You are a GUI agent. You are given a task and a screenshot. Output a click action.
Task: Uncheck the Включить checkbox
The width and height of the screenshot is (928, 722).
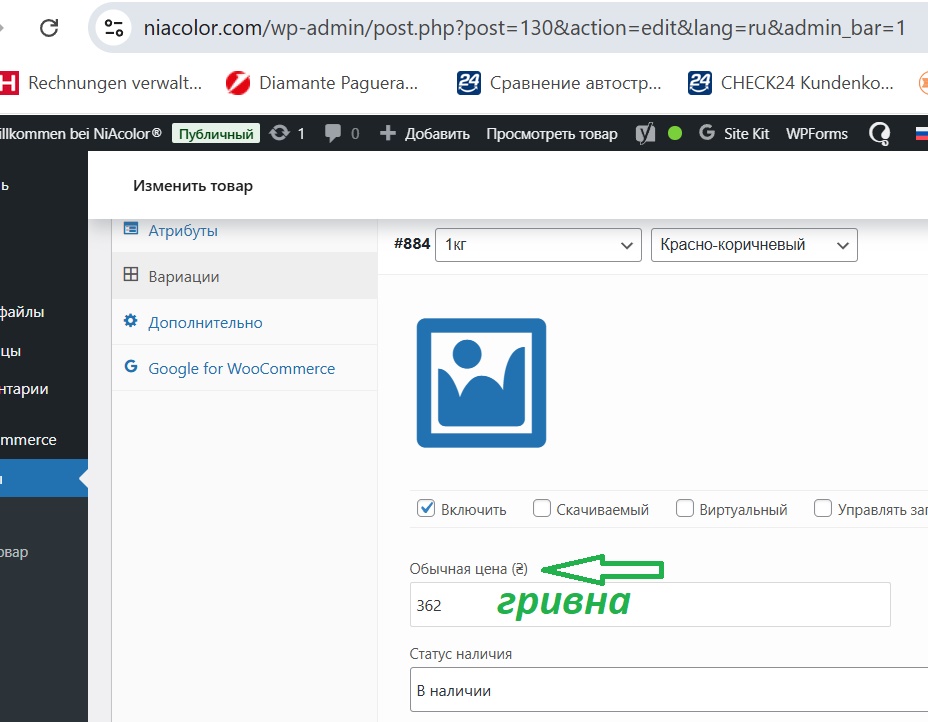click(x=426, y=508)
